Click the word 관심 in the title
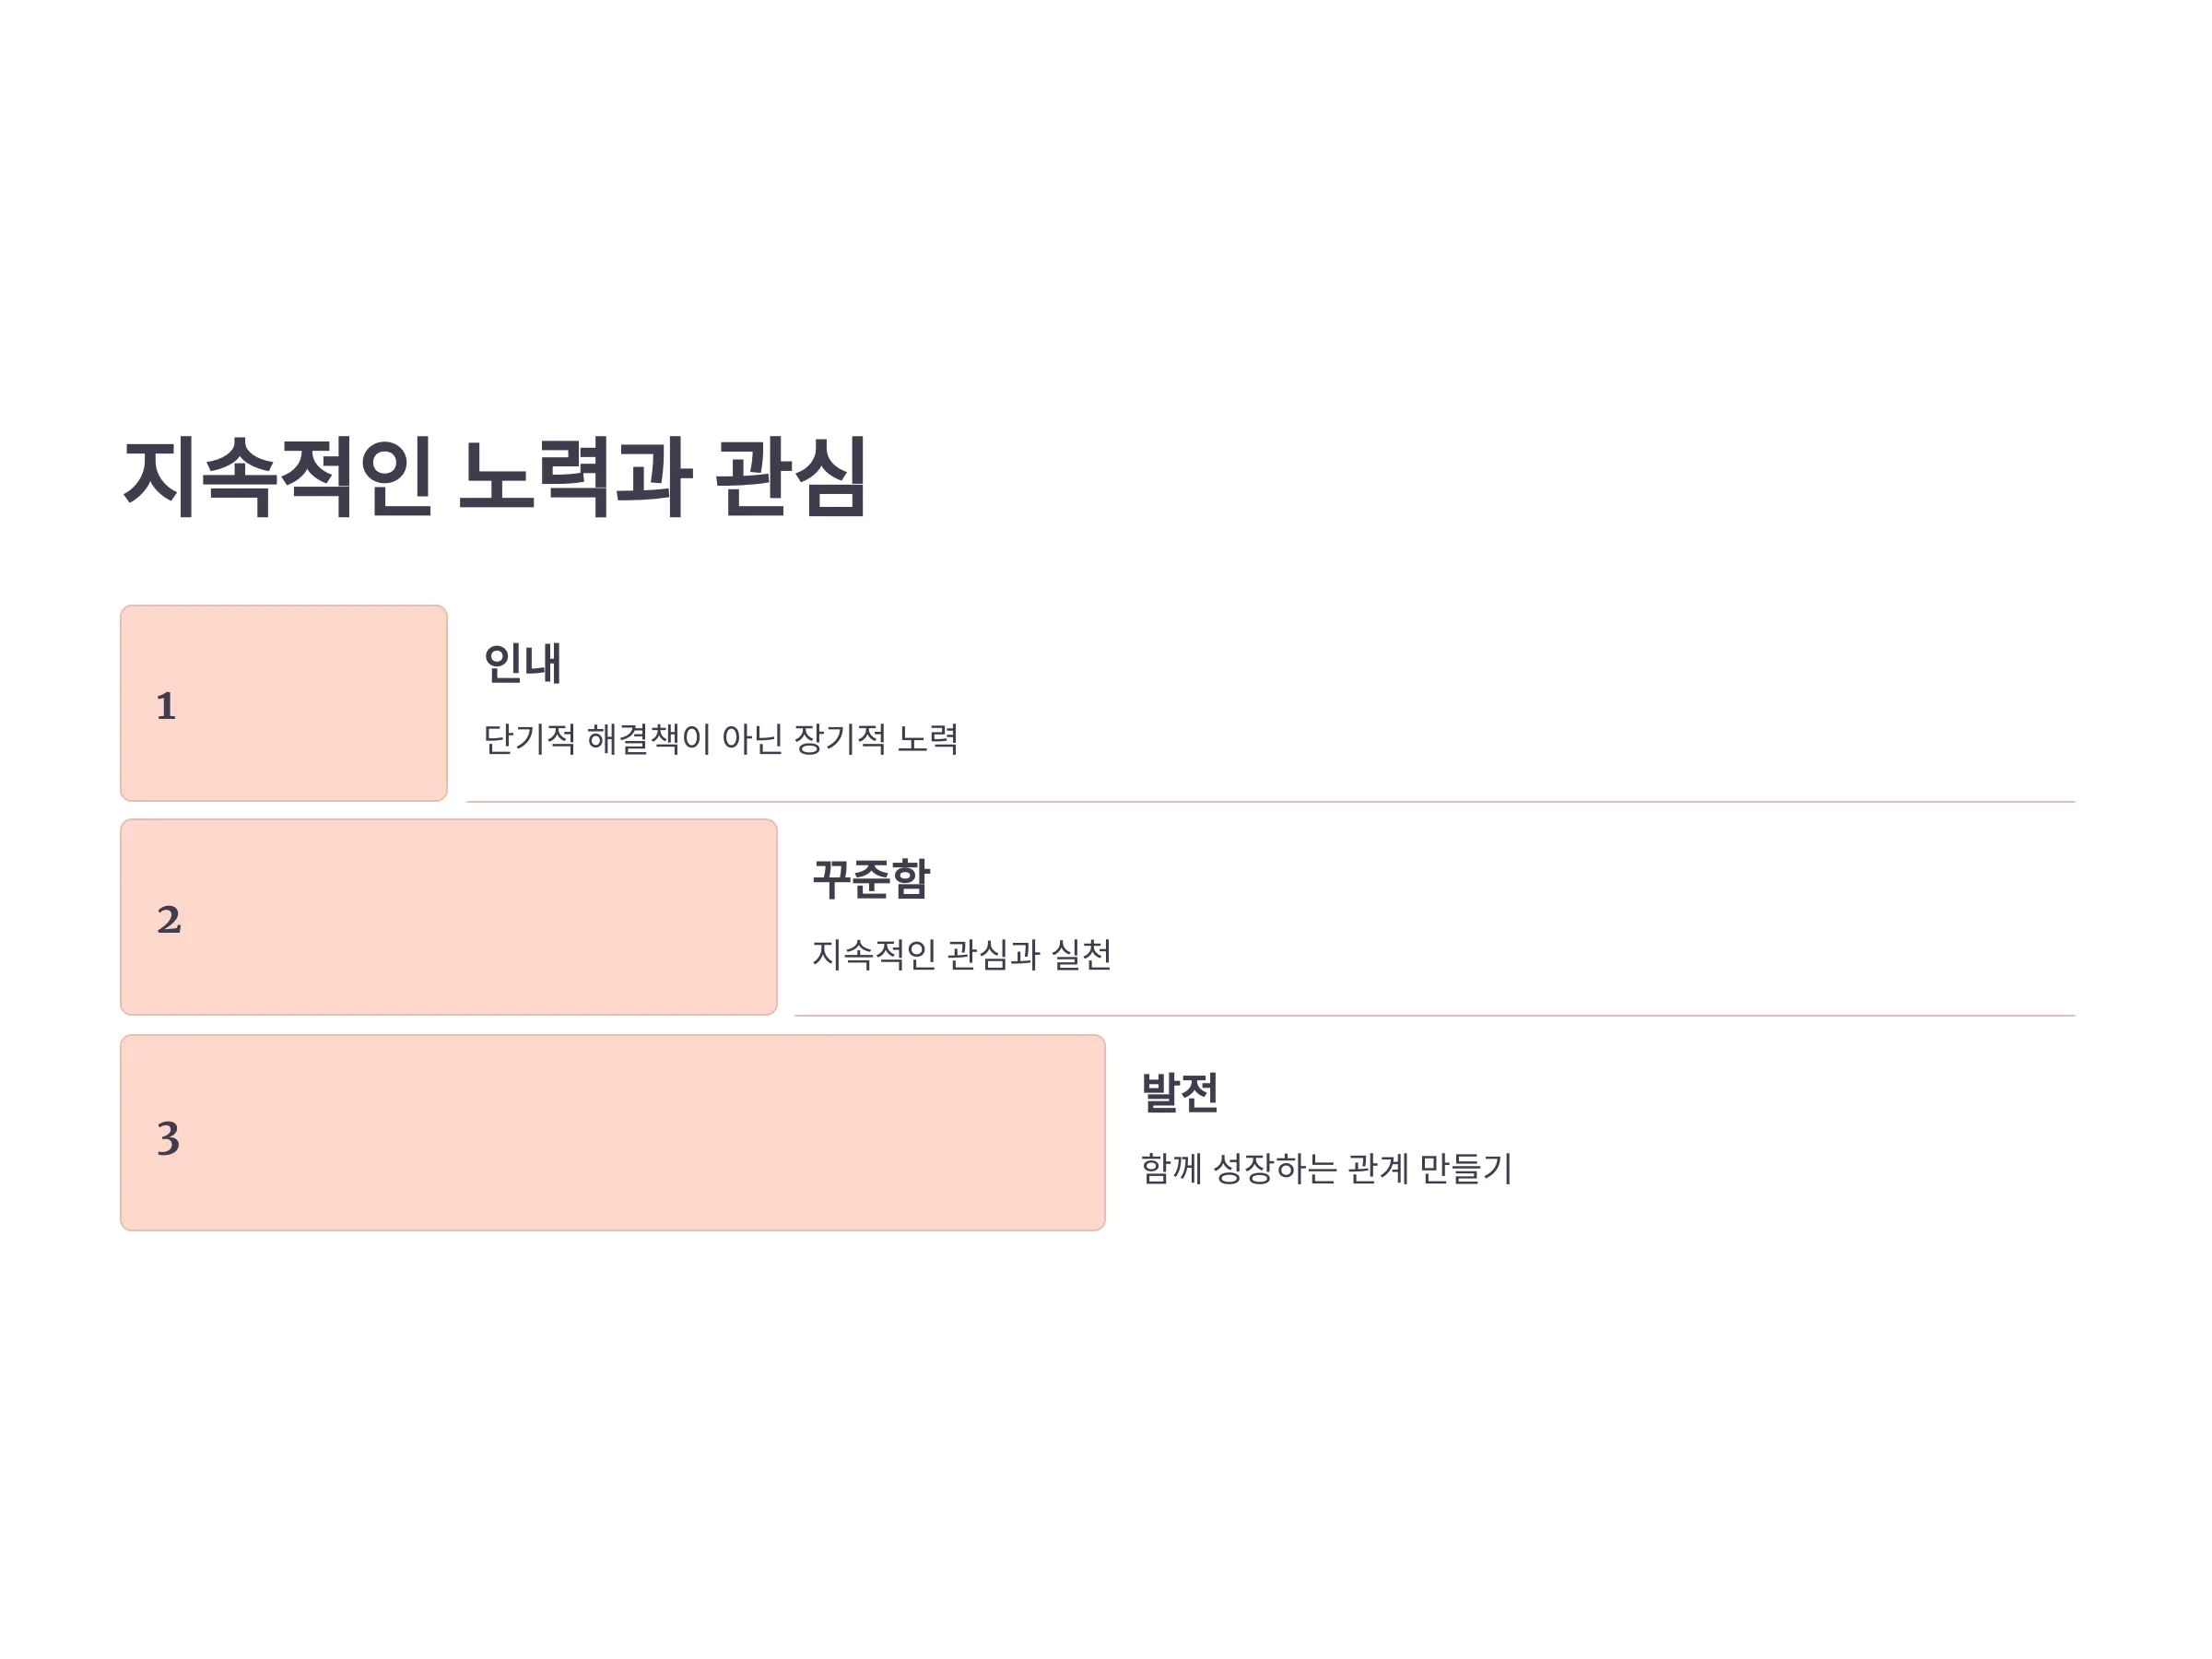 pos(791,477)
